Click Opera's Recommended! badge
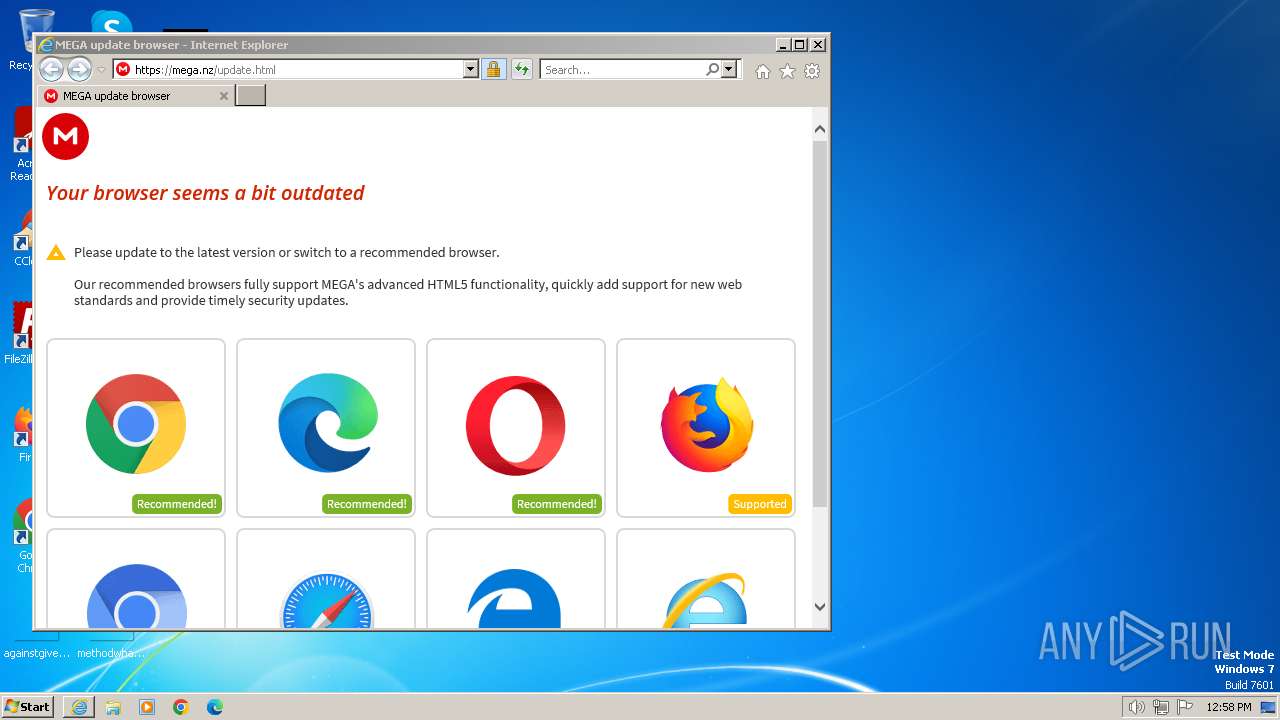1280x720 pixels. (x=556, y=504)
